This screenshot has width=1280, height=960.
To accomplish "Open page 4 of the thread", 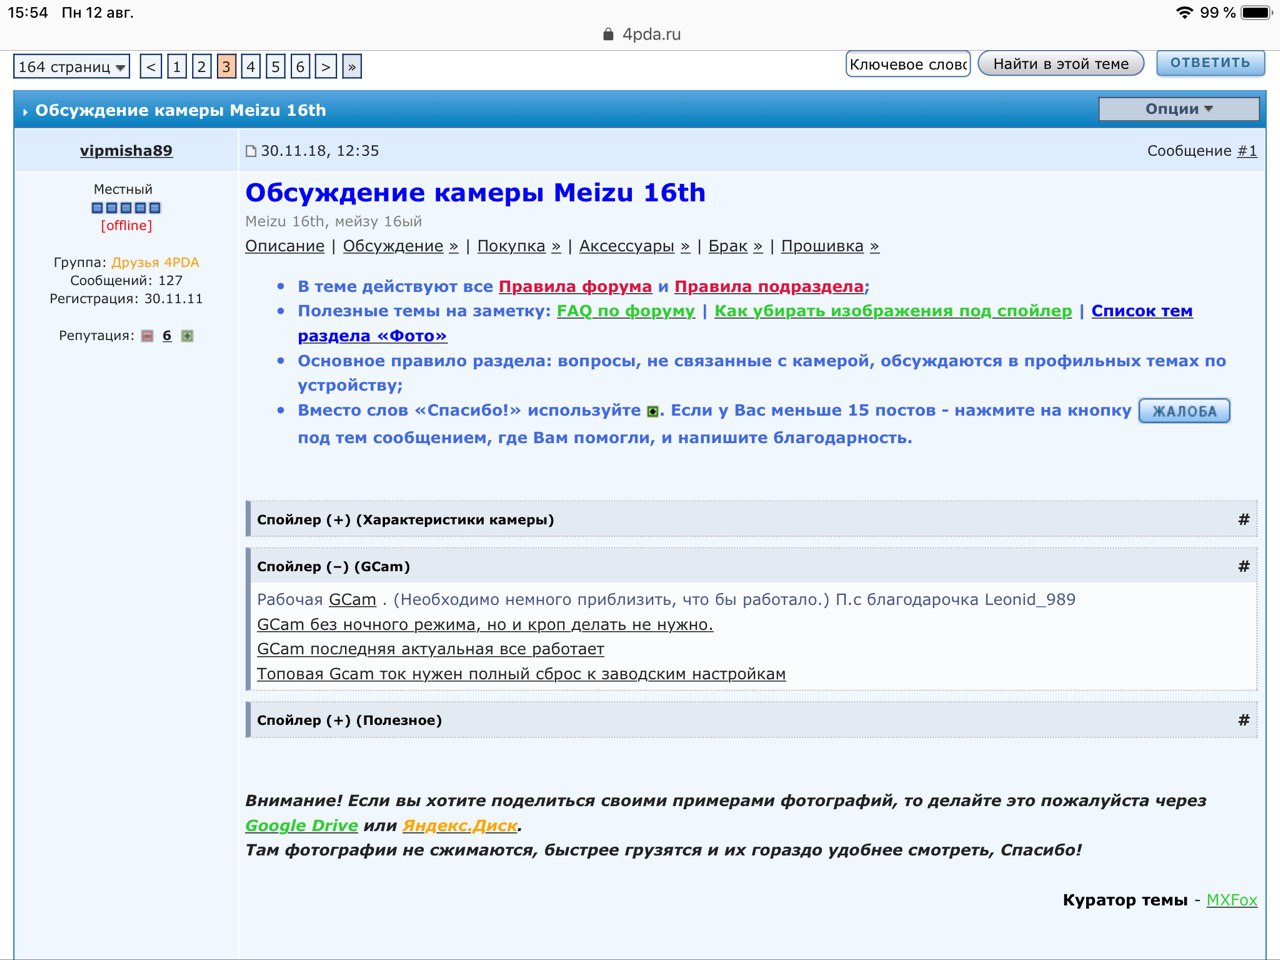I will pyautogui.click(x=250, y=67).
